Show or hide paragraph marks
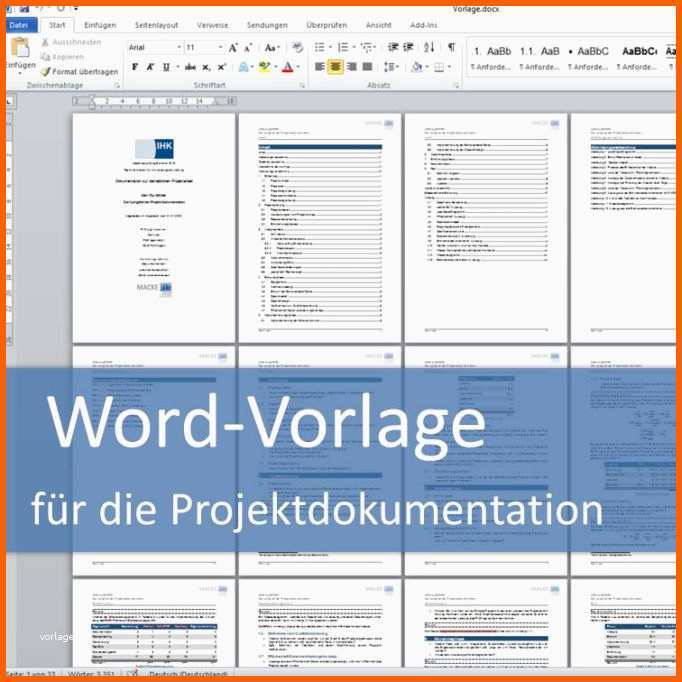This screenshot has height=682, width=682. pos(451,47)
